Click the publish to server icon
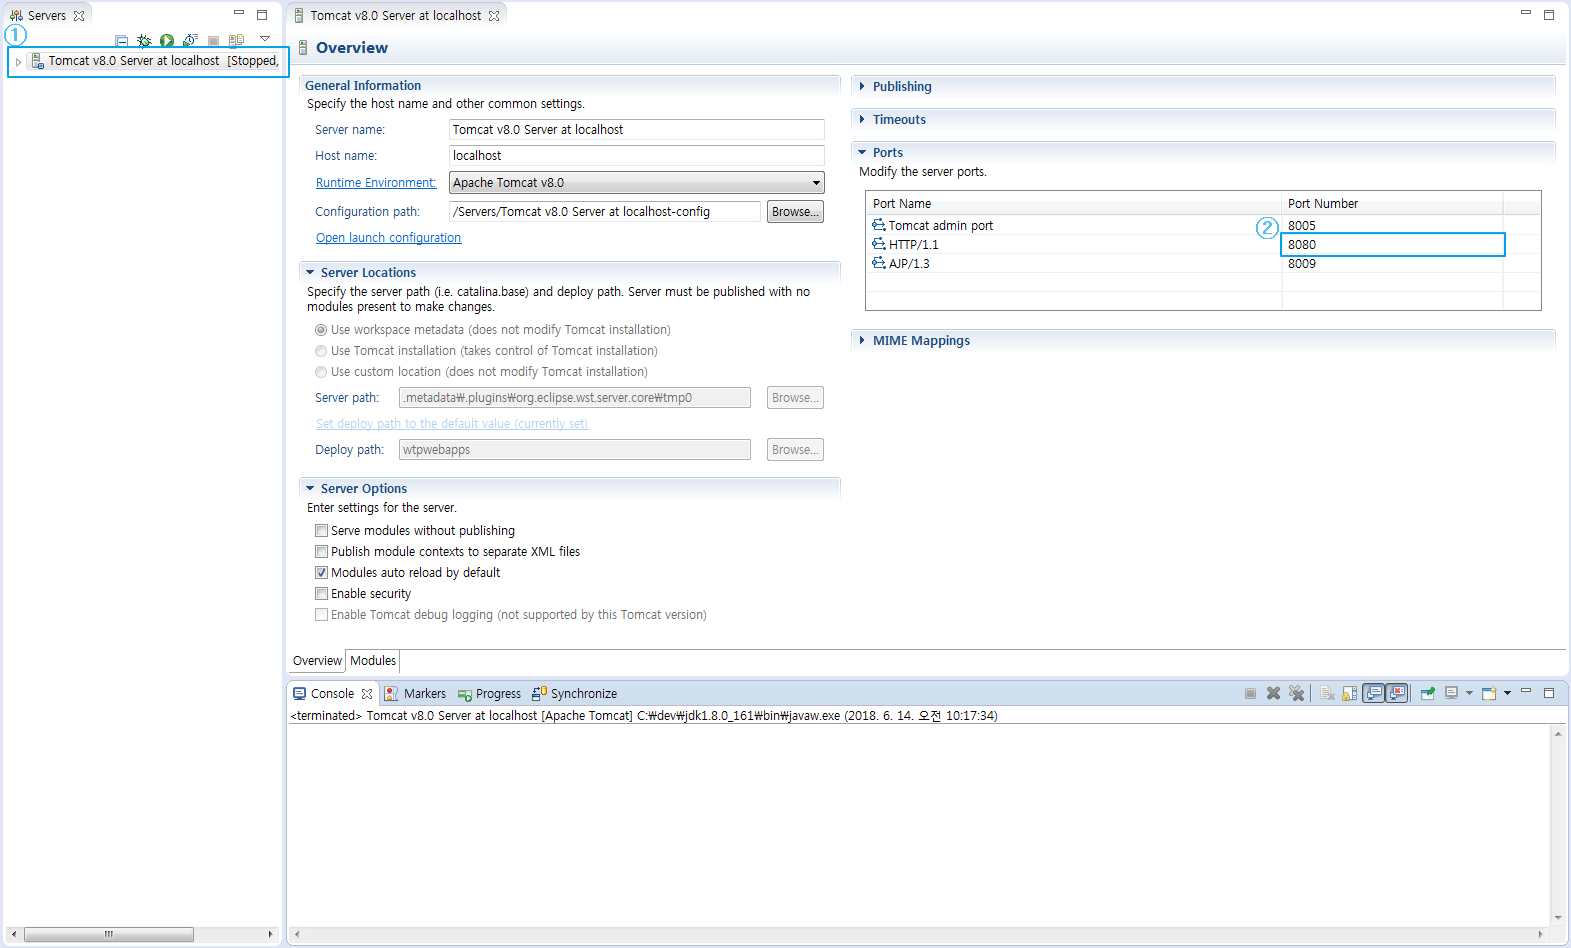The image size is (1571, 948). coord(237,41)
